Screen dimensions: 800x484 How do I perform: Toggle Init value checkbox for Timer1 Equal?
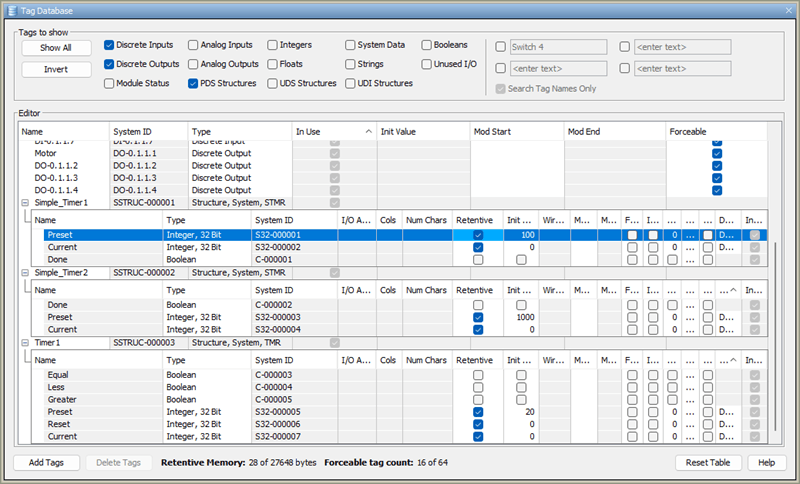coord(521,375)
